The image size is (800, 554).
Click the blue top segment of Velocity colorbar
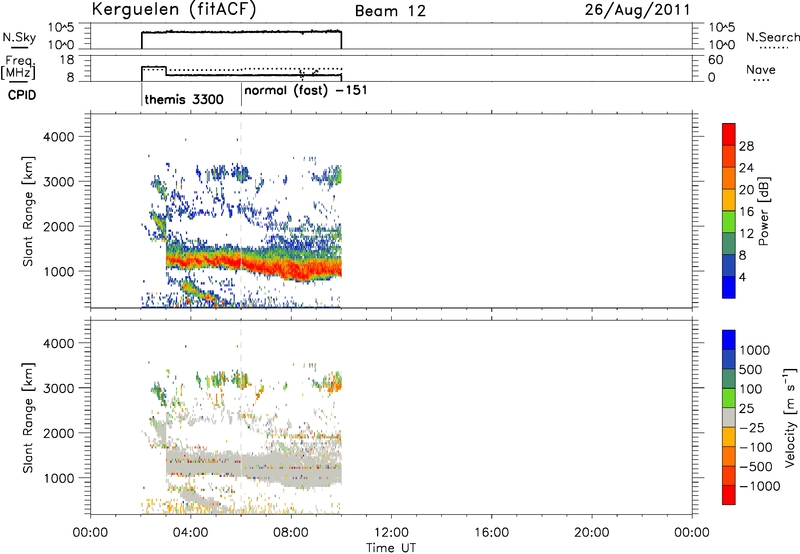[x=729, y=340]
